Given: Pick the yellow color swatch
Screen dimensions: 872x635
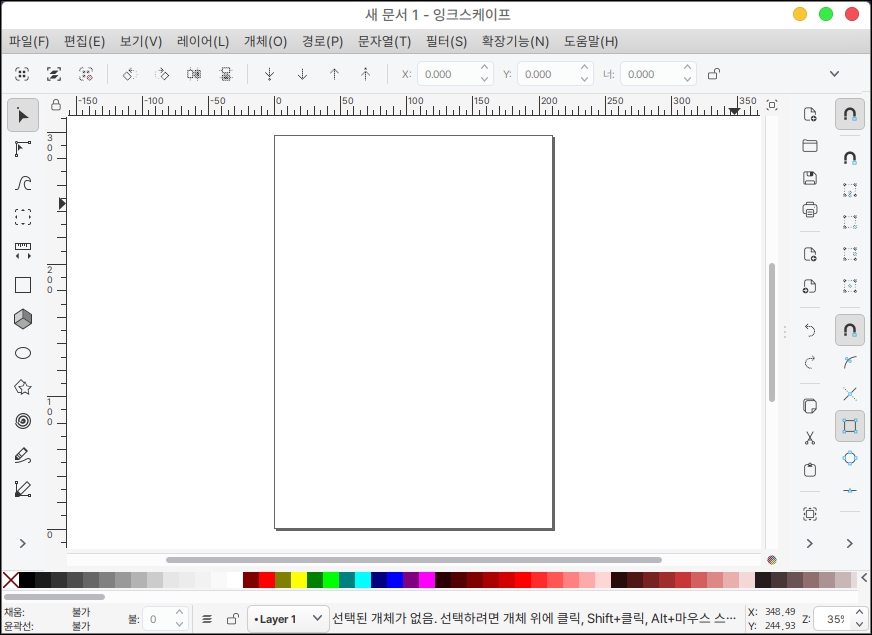Looking at the screenshot, I should click(x=299, y=580).
